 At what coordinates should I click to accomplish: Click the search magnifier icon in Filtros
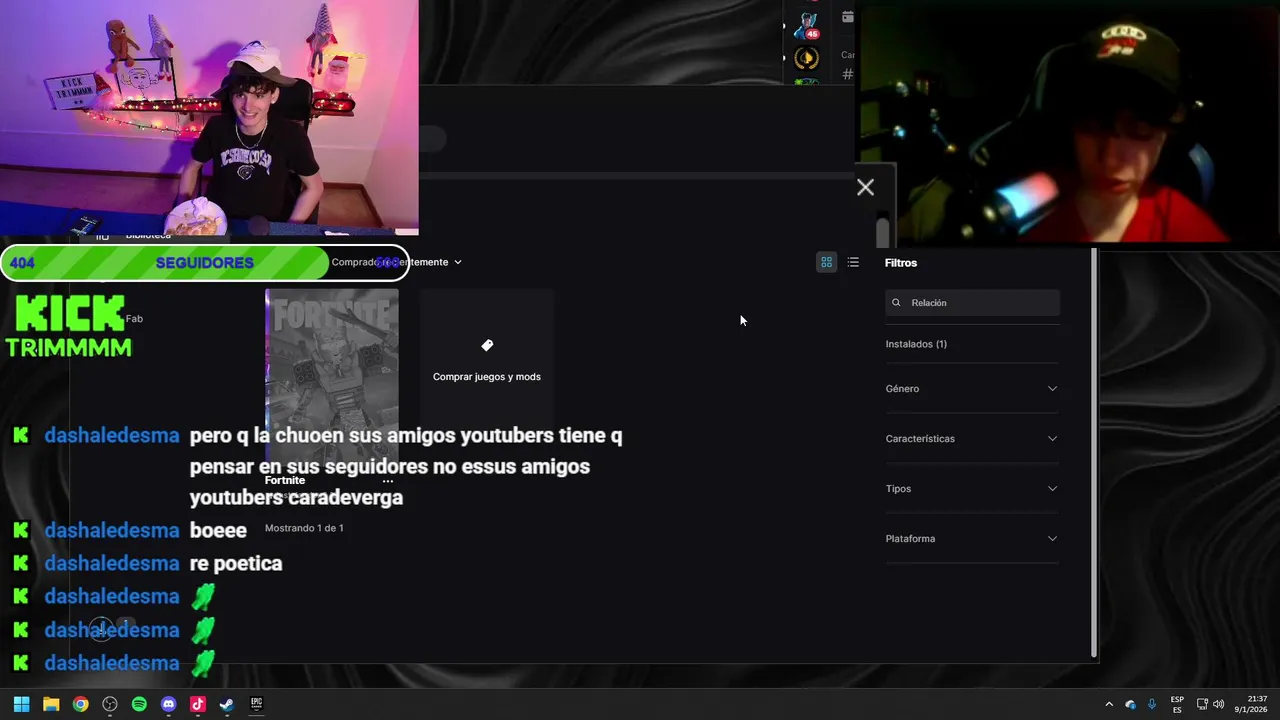point(896,302)
